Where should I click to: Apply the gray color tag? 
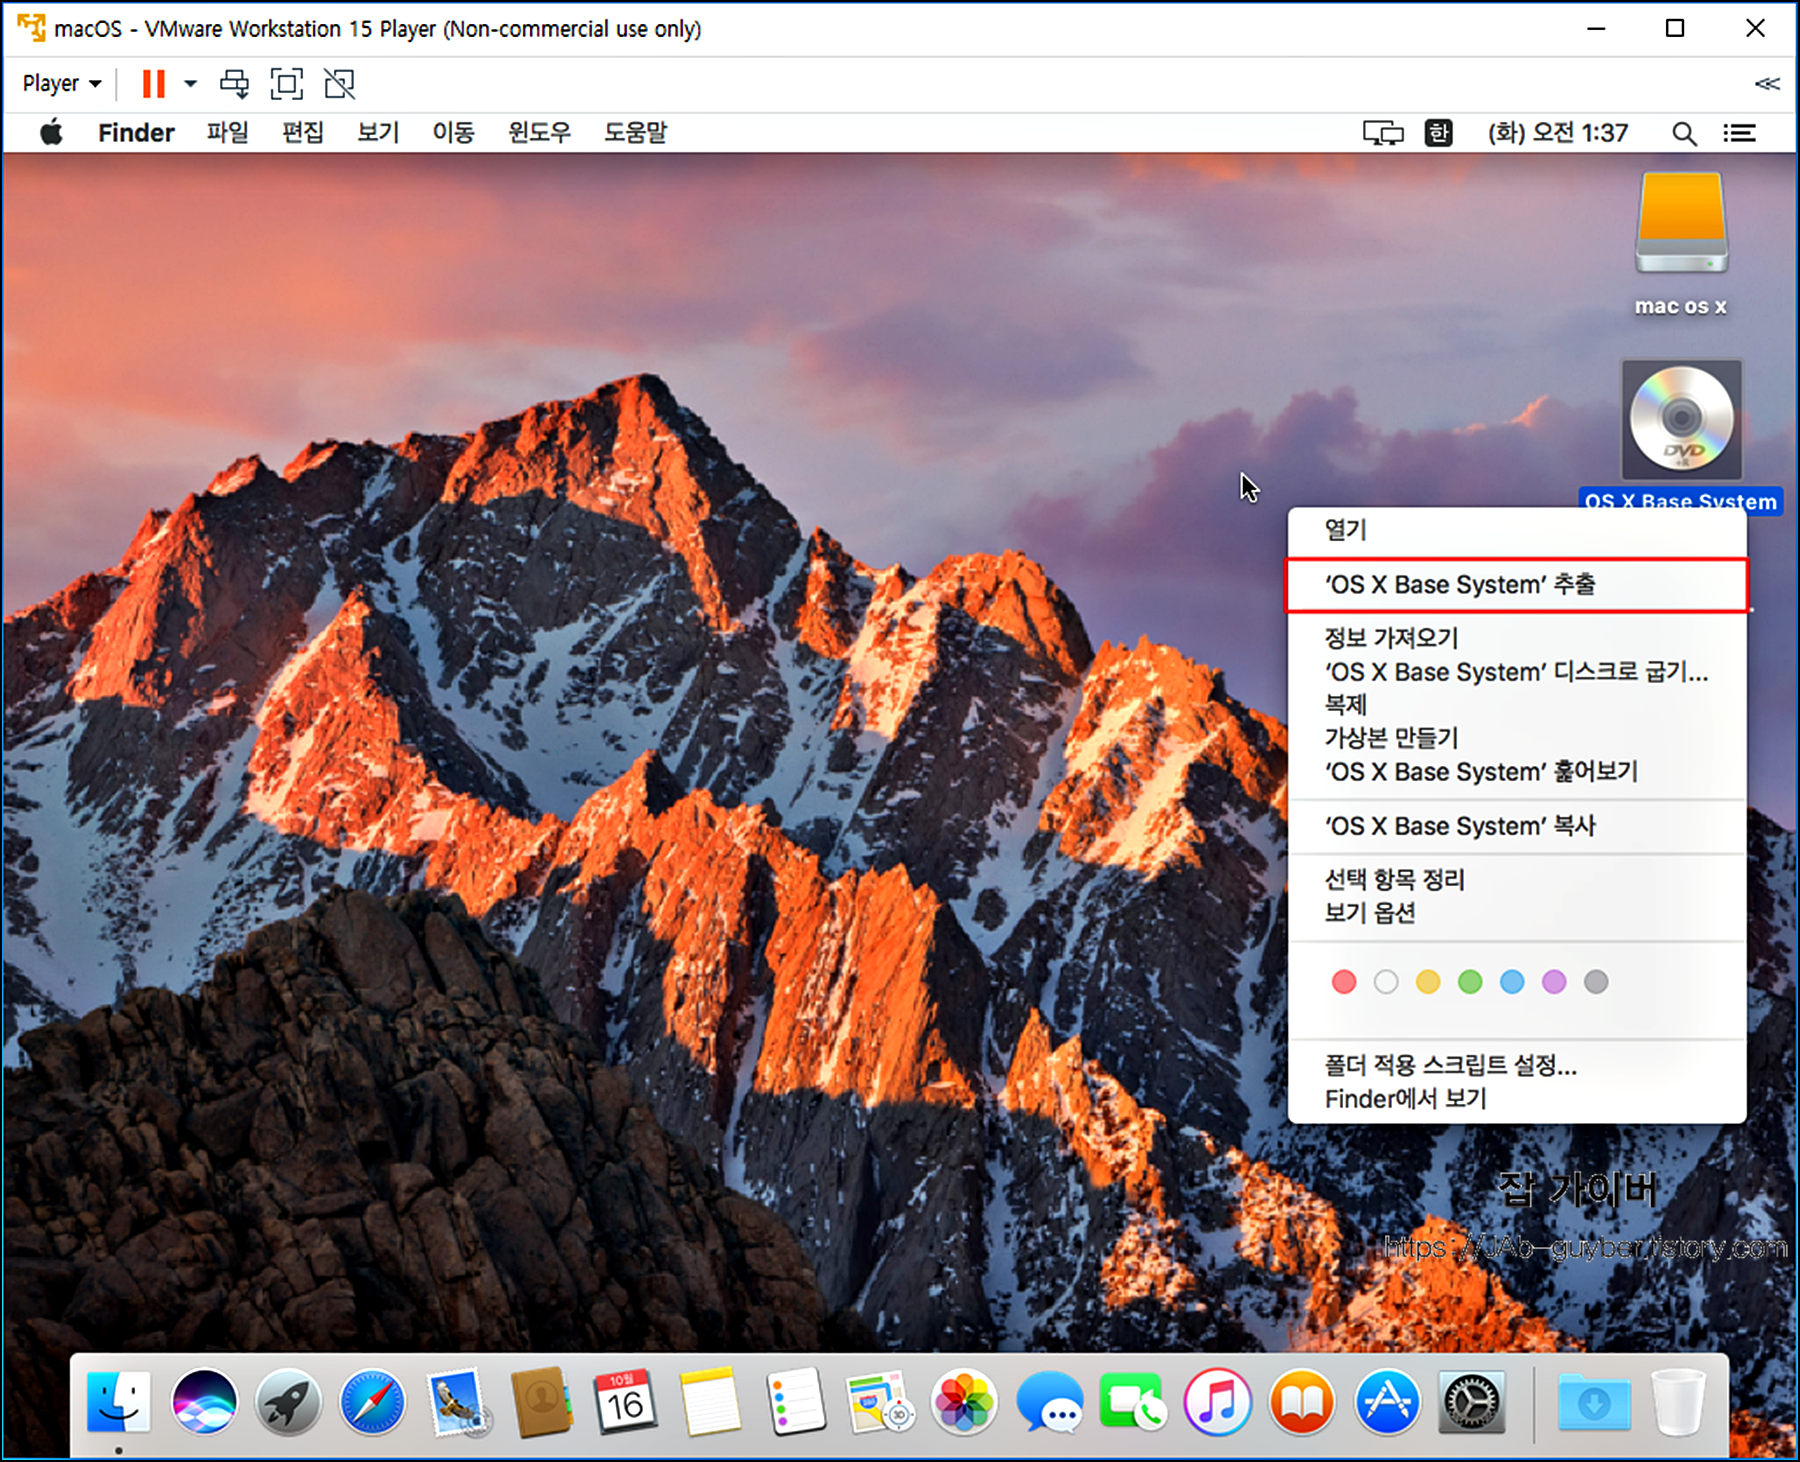(x=1596, y=982)
